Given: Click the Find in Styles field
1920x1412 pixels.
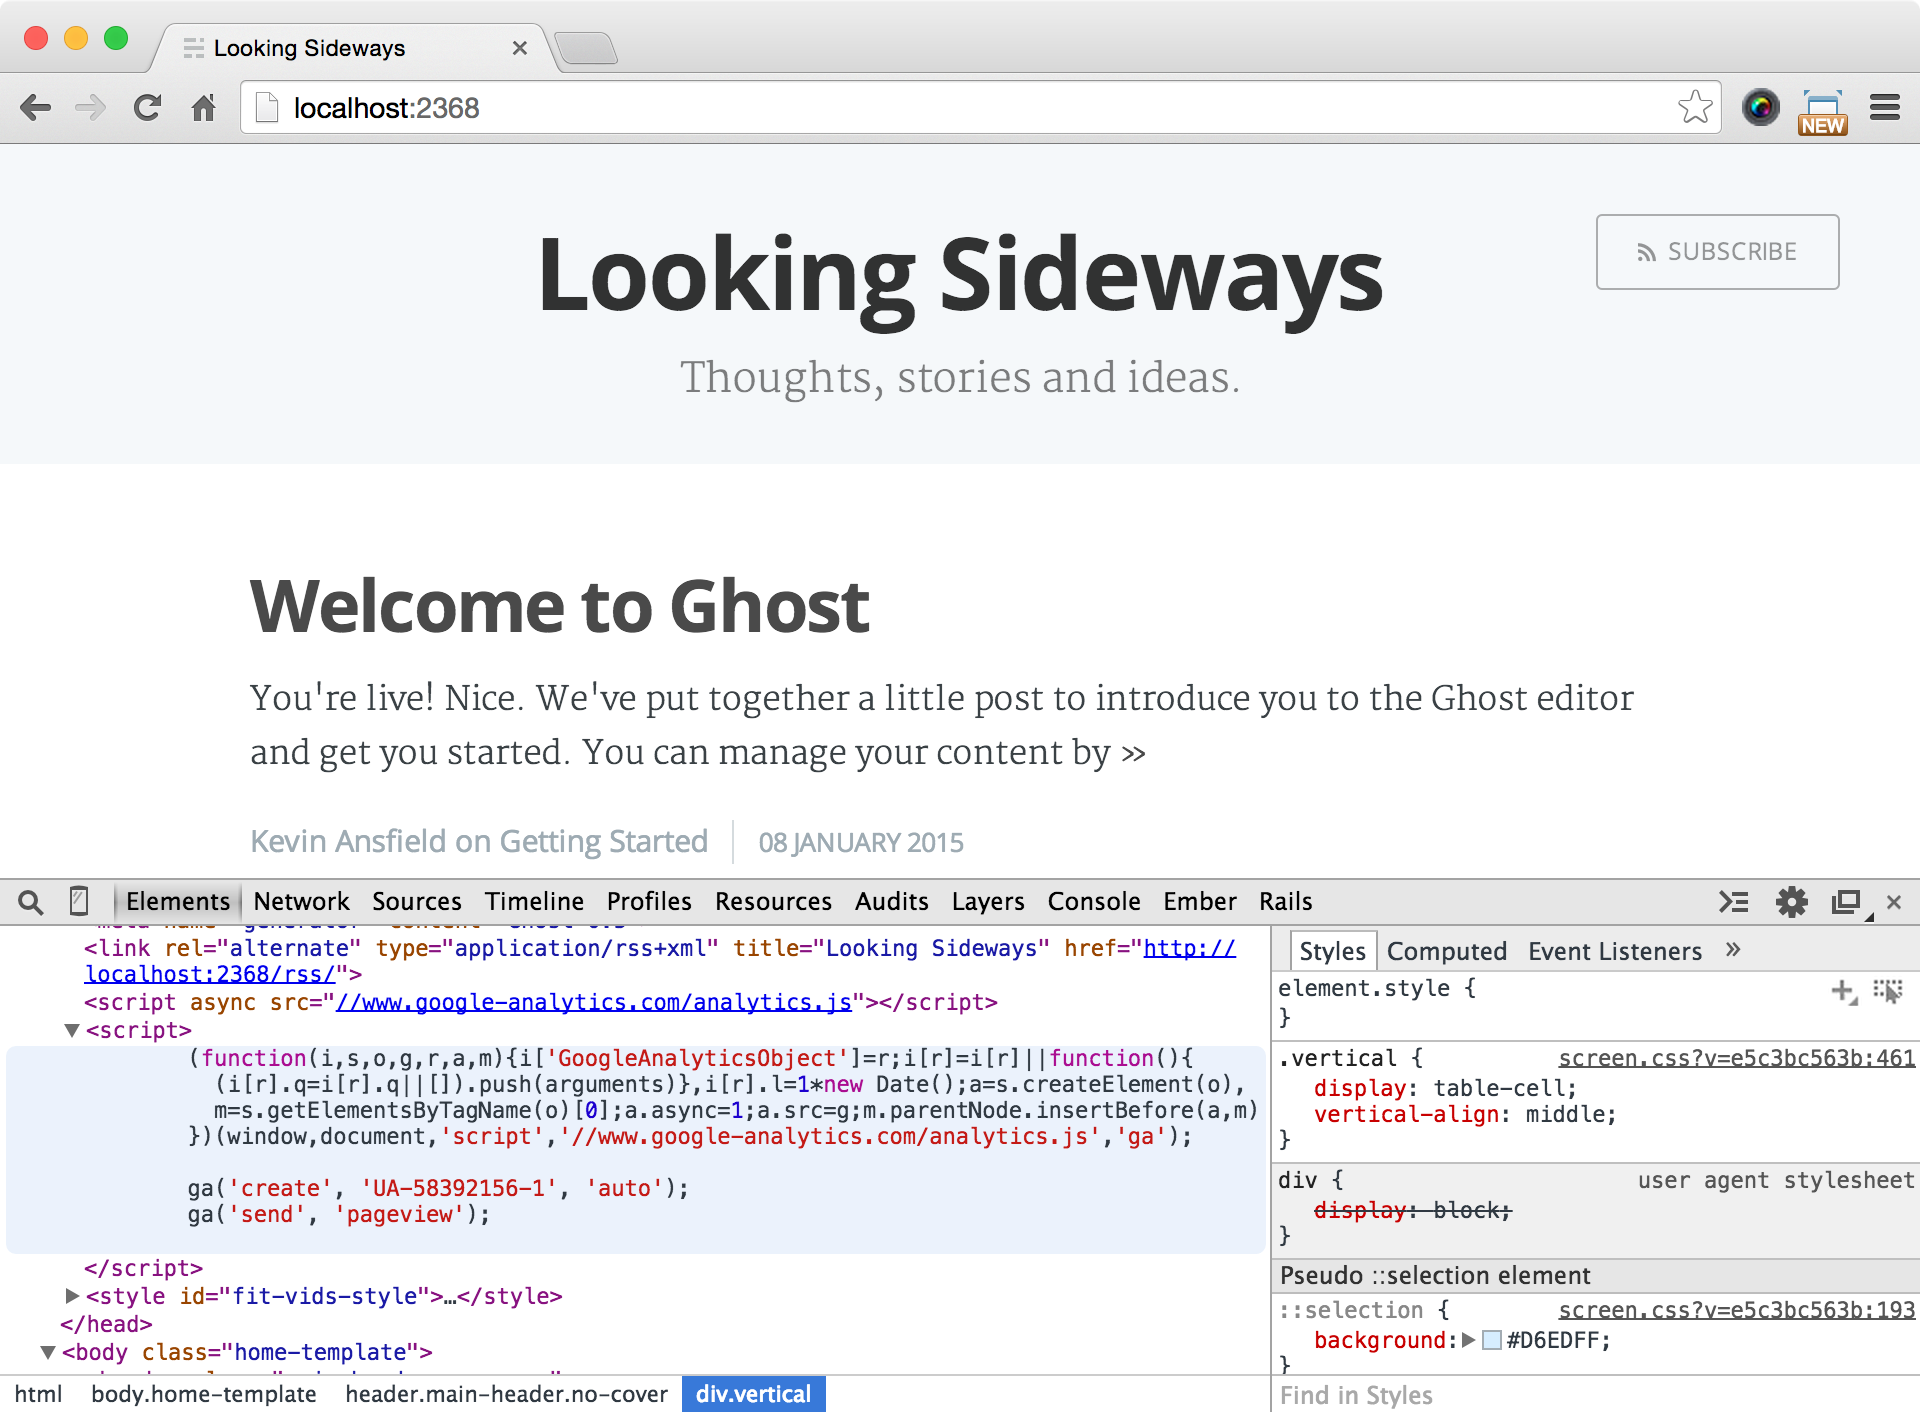Looking at the screenshot, I should coord(1596,1395).
